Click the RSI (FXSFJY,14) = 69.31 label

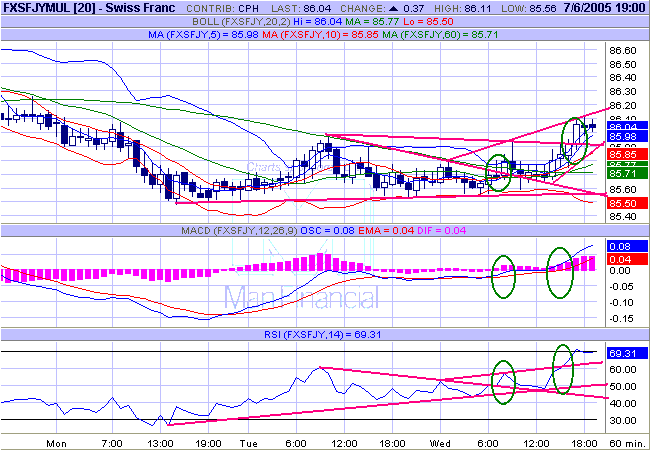tap(322, 334)
